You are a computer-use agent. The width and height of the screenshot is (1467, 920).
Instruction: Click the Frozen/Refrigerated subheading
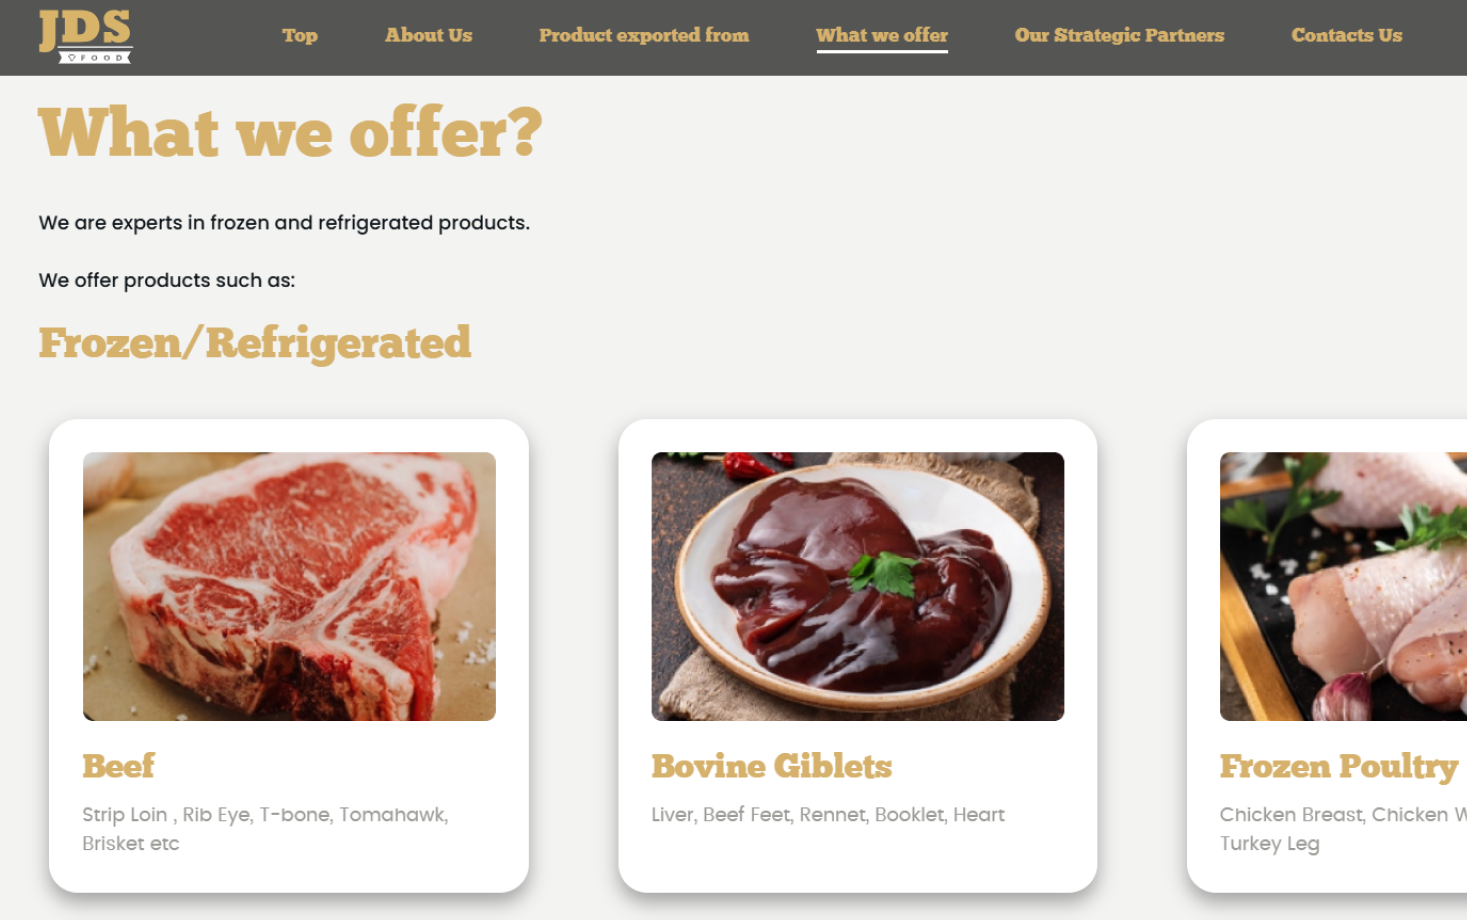[255, 343]
